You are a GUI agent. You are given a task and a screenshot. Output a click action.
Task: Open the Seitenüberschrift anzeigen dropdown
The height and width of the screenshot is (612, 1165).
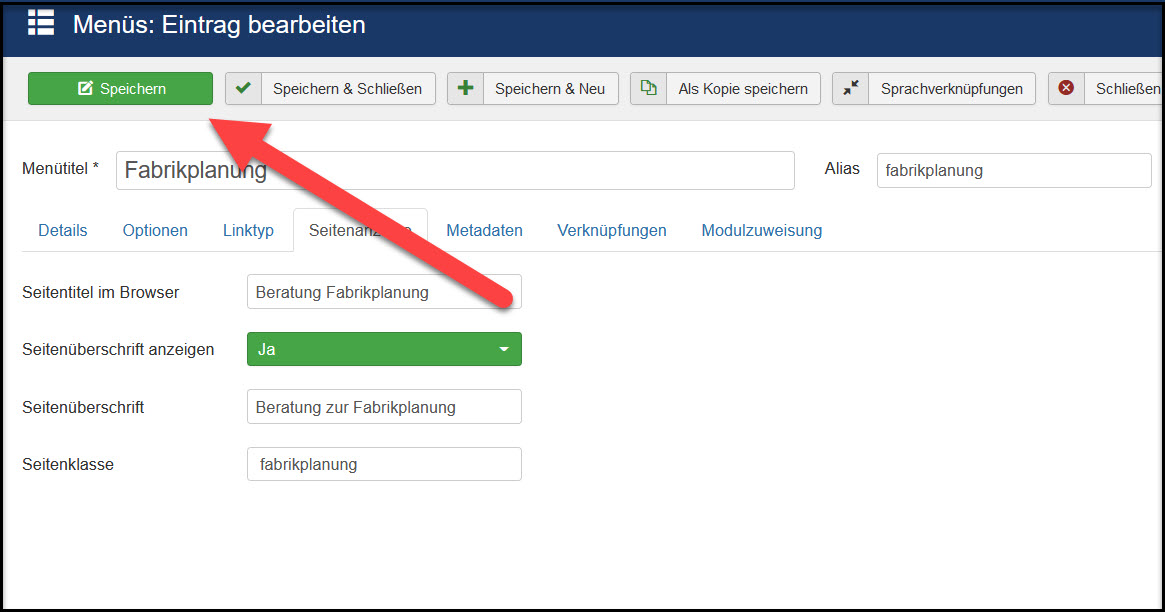pyautogui.click(x=384, y=348)
